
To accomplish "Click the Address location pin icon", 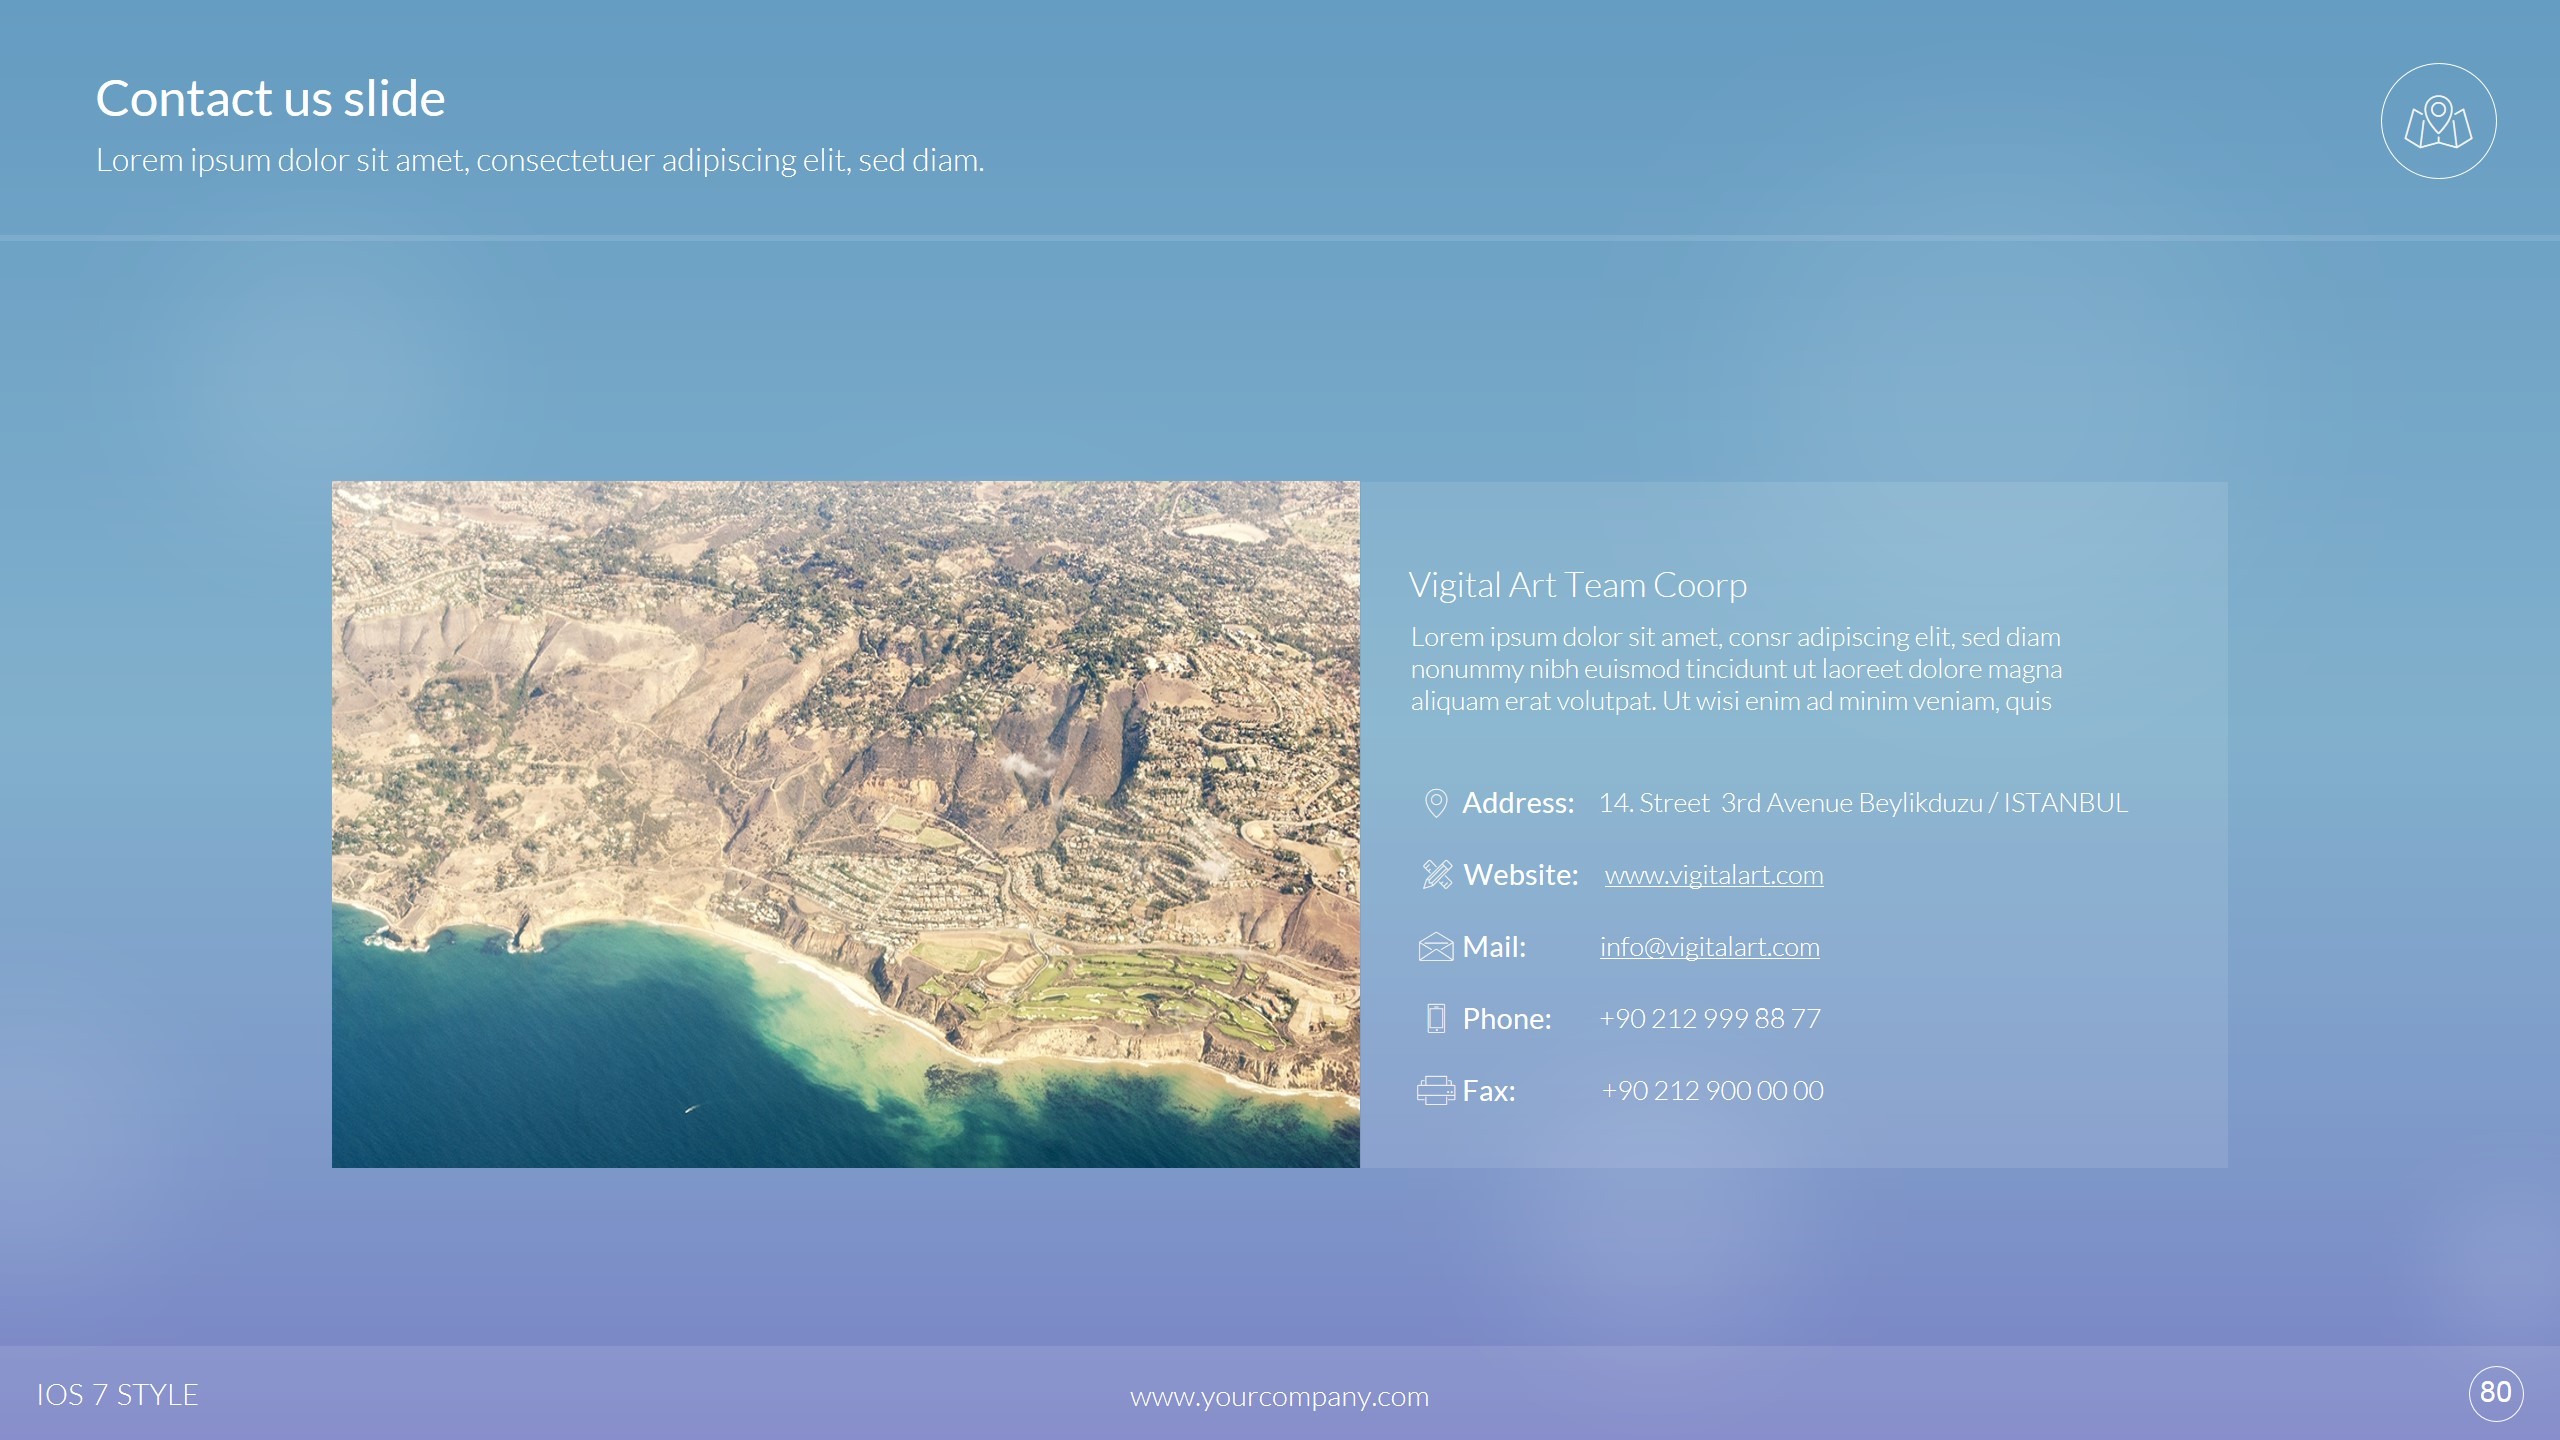I will [x=1435, y=803].
